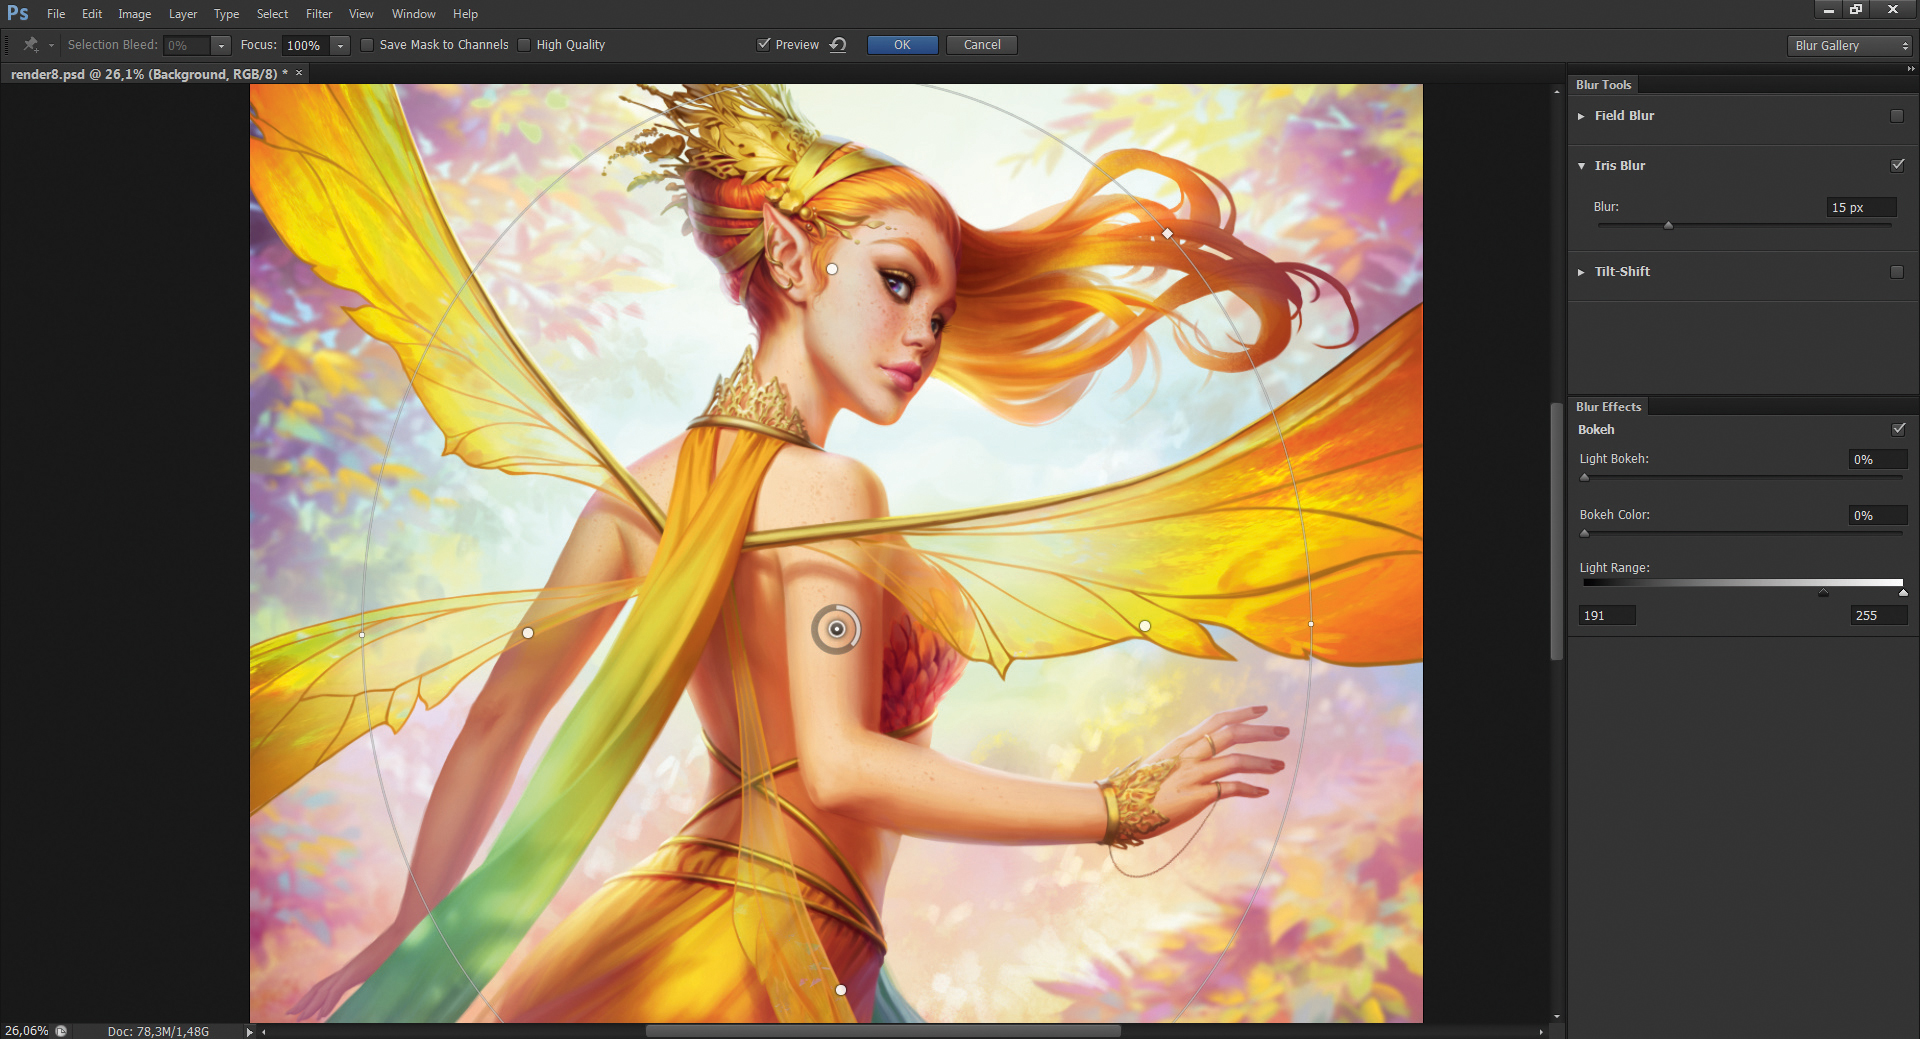The width and height of the screenshot is (1920, 1039).
Task: Open the Window menu
Action: (414, 14)
